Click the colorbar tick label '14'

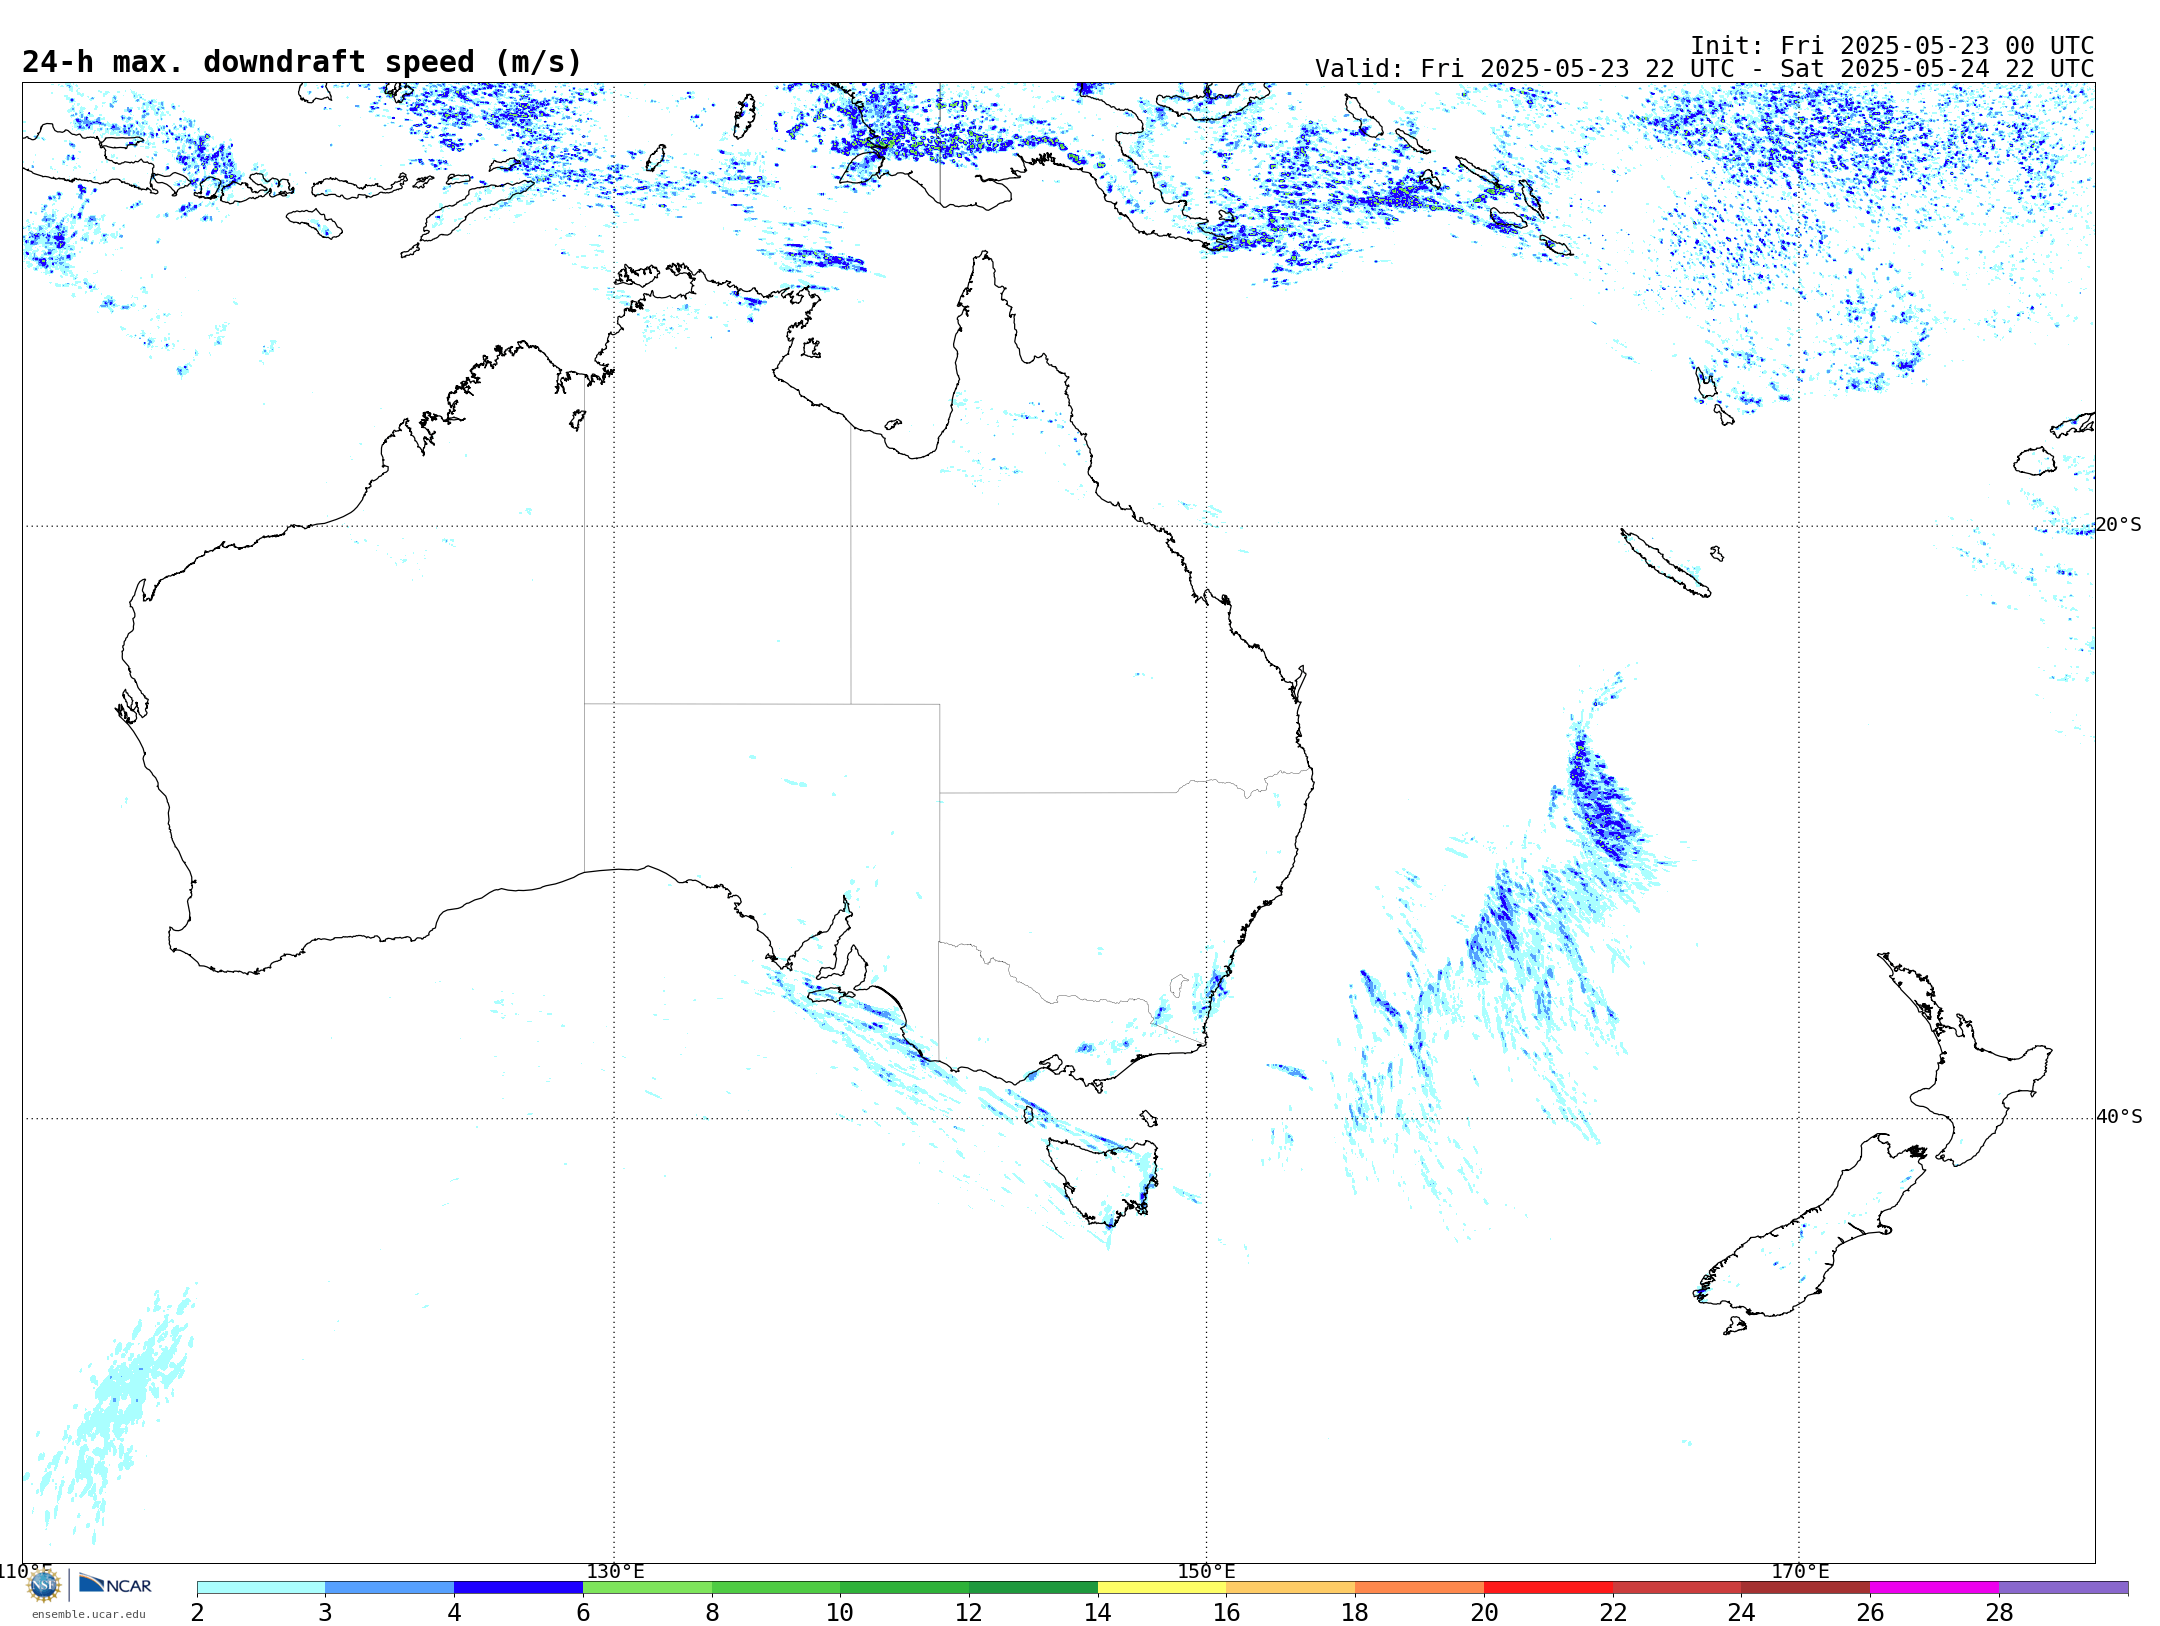coord(1098,1612)
